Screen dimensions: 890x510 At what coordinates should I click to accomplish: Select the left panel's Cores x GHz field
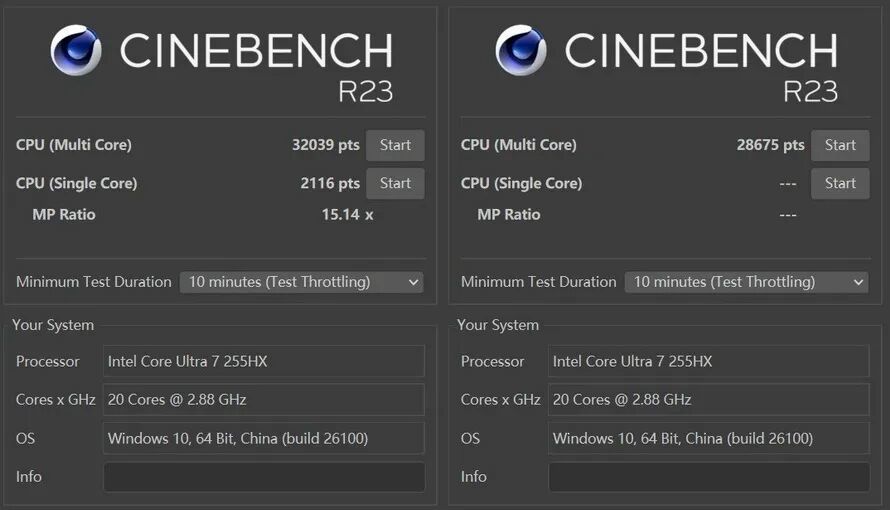tap(264, 399)
